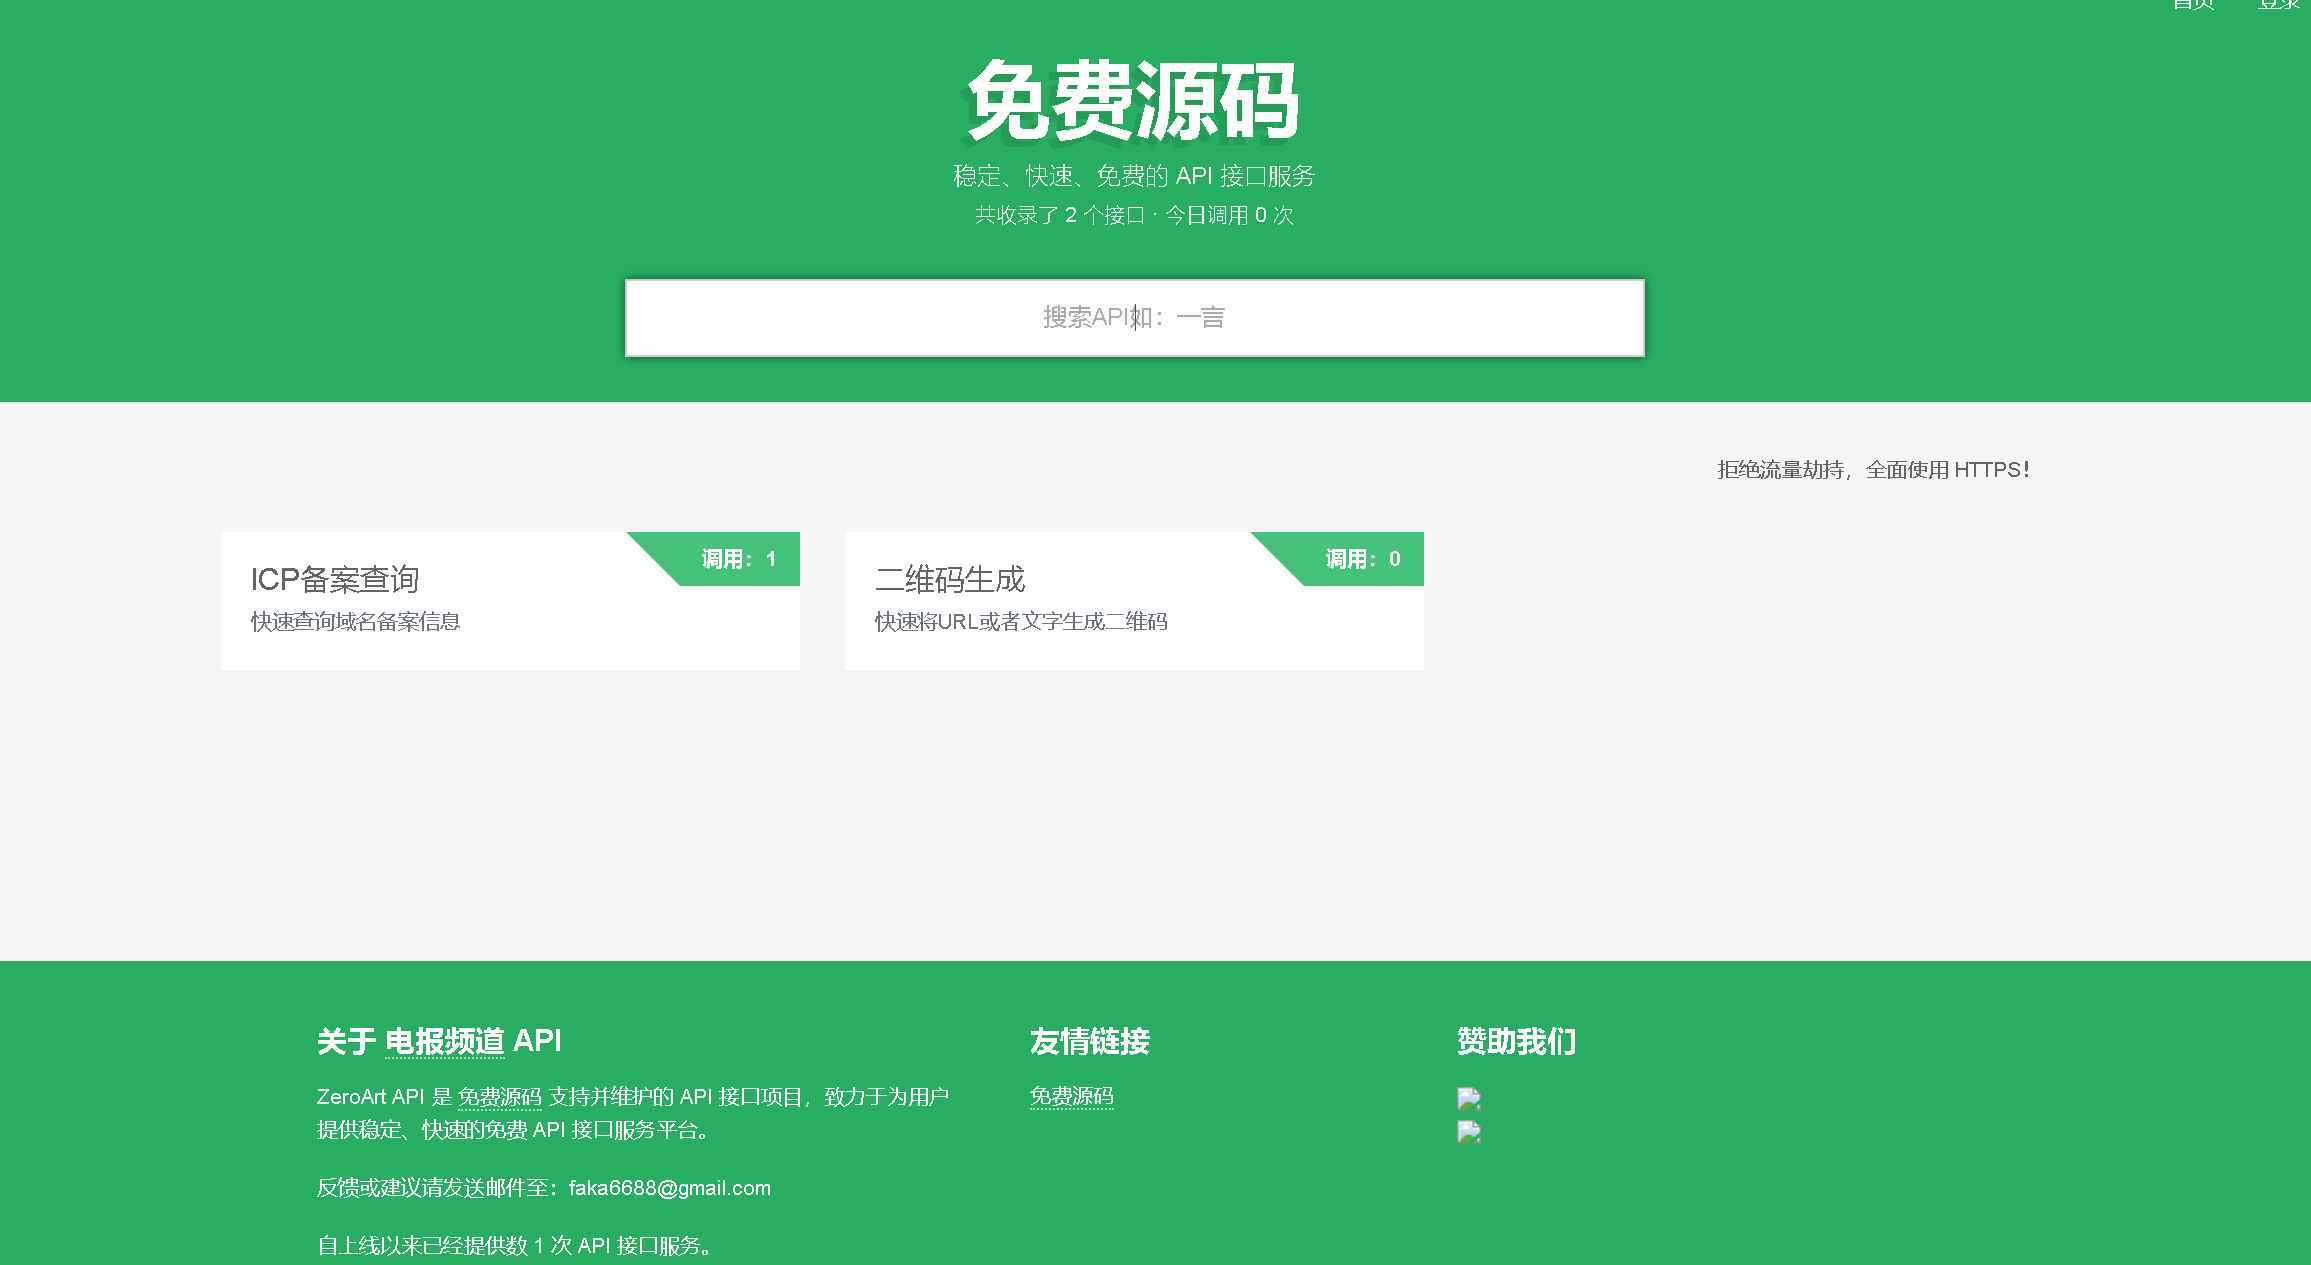Click the first donation QR image under 赞助我们
Image resolution: width=2311 pixels, height=1265 pixels.
tap(1468, 1098)
